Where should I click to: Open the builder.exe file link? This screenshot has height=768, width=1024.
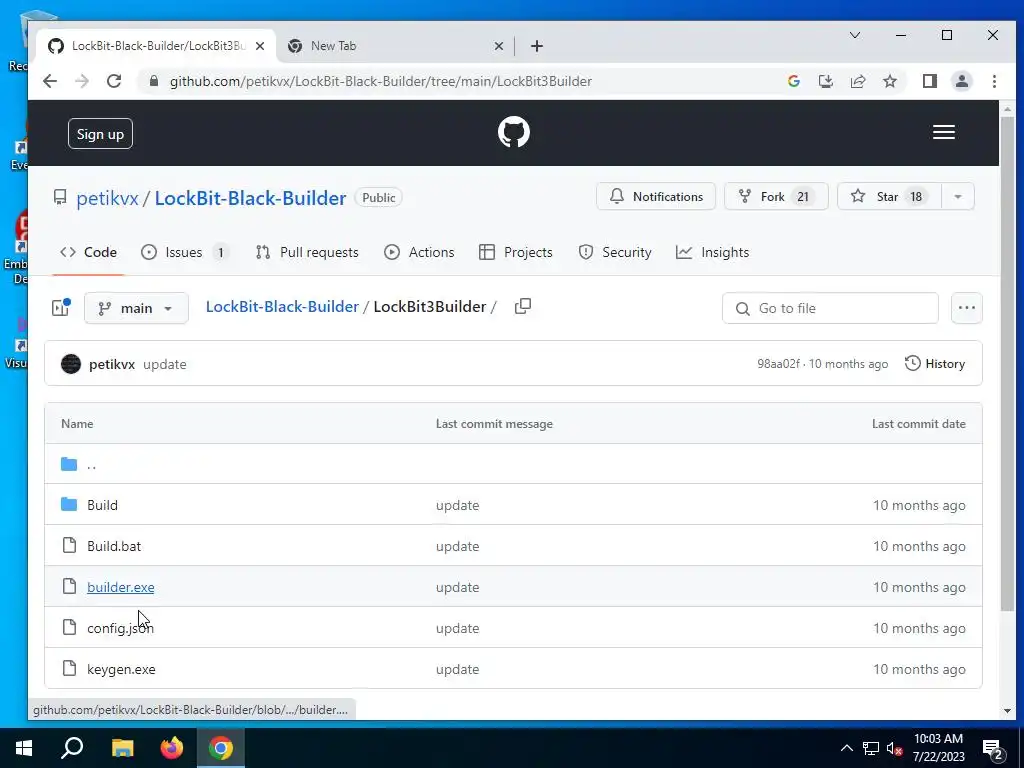(x=121, y=587)
